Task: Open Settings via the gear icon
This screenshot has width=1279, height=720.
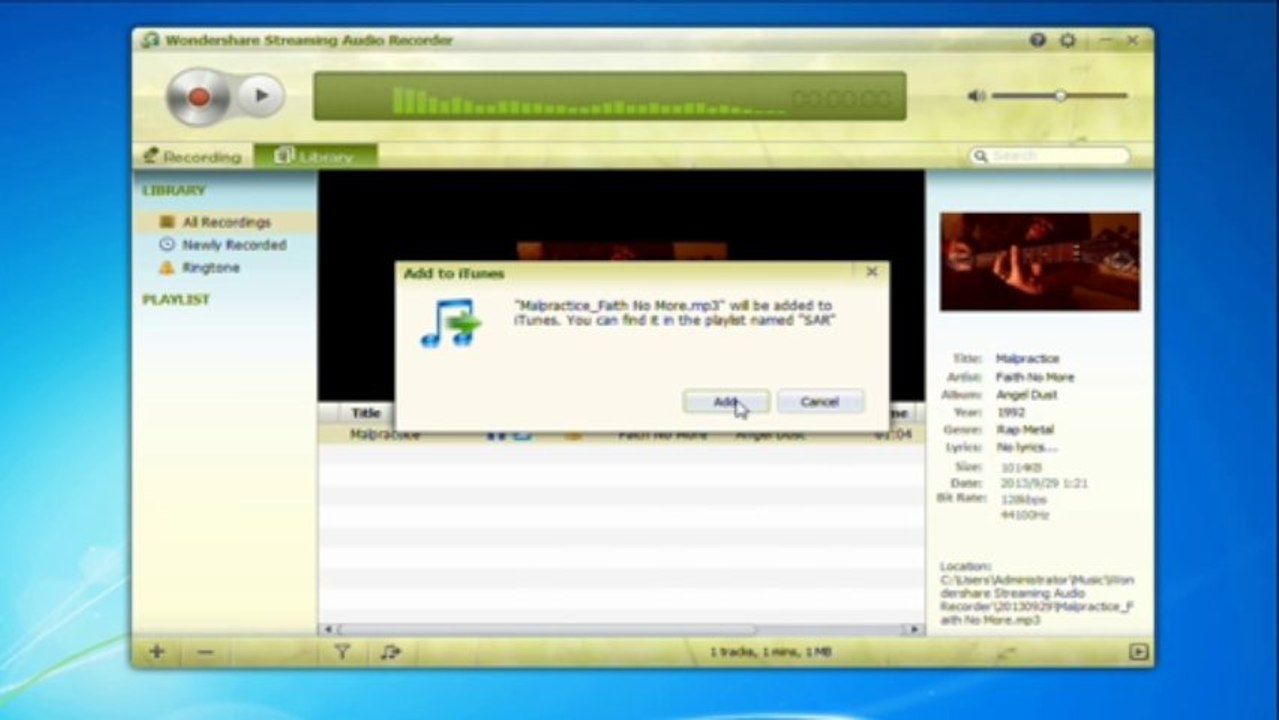Action: click(1068, 40)
